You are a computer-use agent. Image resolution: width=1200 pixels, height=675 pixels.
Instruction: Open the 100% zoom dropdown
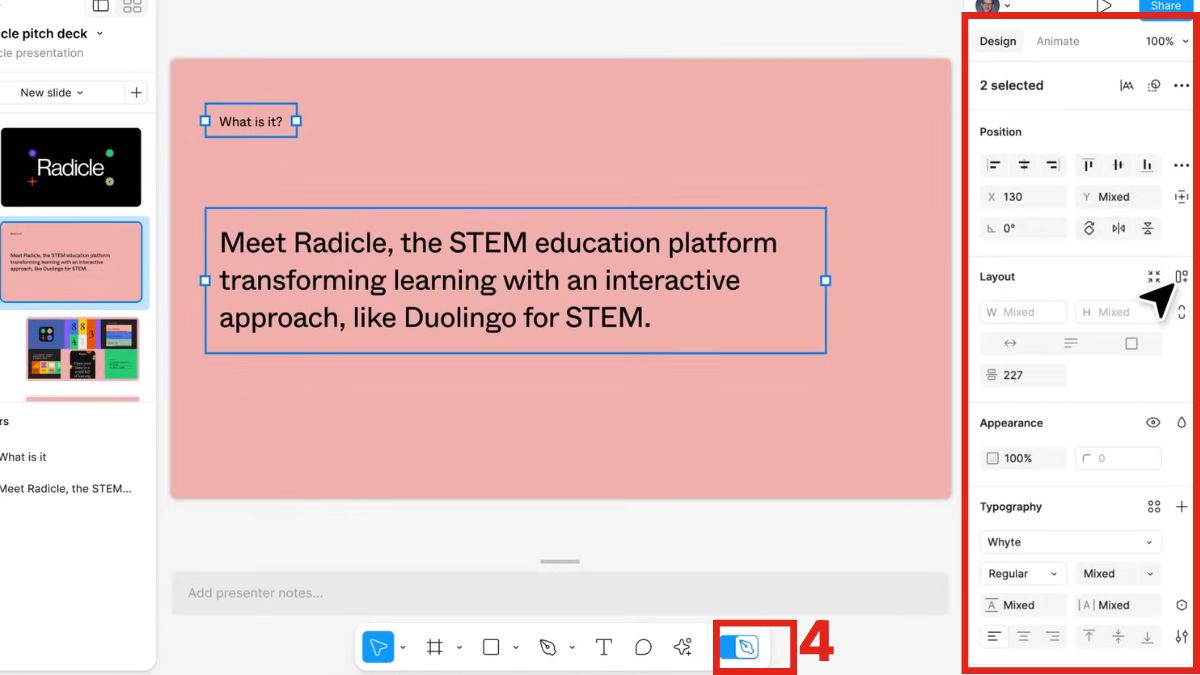point(1167,41)
